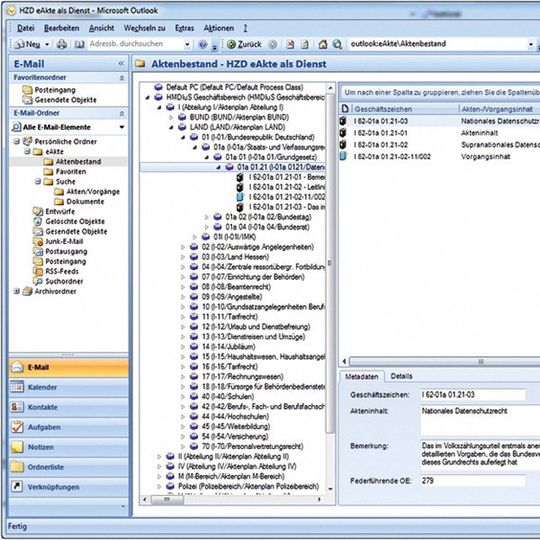Collapse the Persönliche Ordner tree node
The width and height of the screenshot is (540, 540).
(16, 141)
